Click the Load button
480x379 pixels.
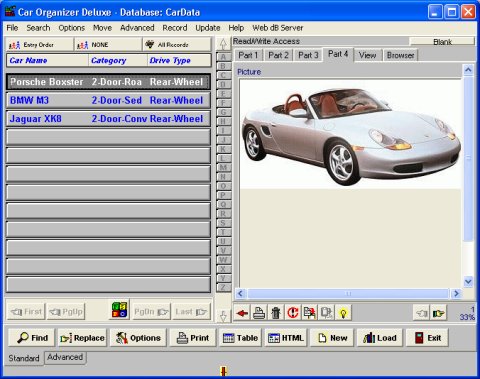(x=380, y=338)
